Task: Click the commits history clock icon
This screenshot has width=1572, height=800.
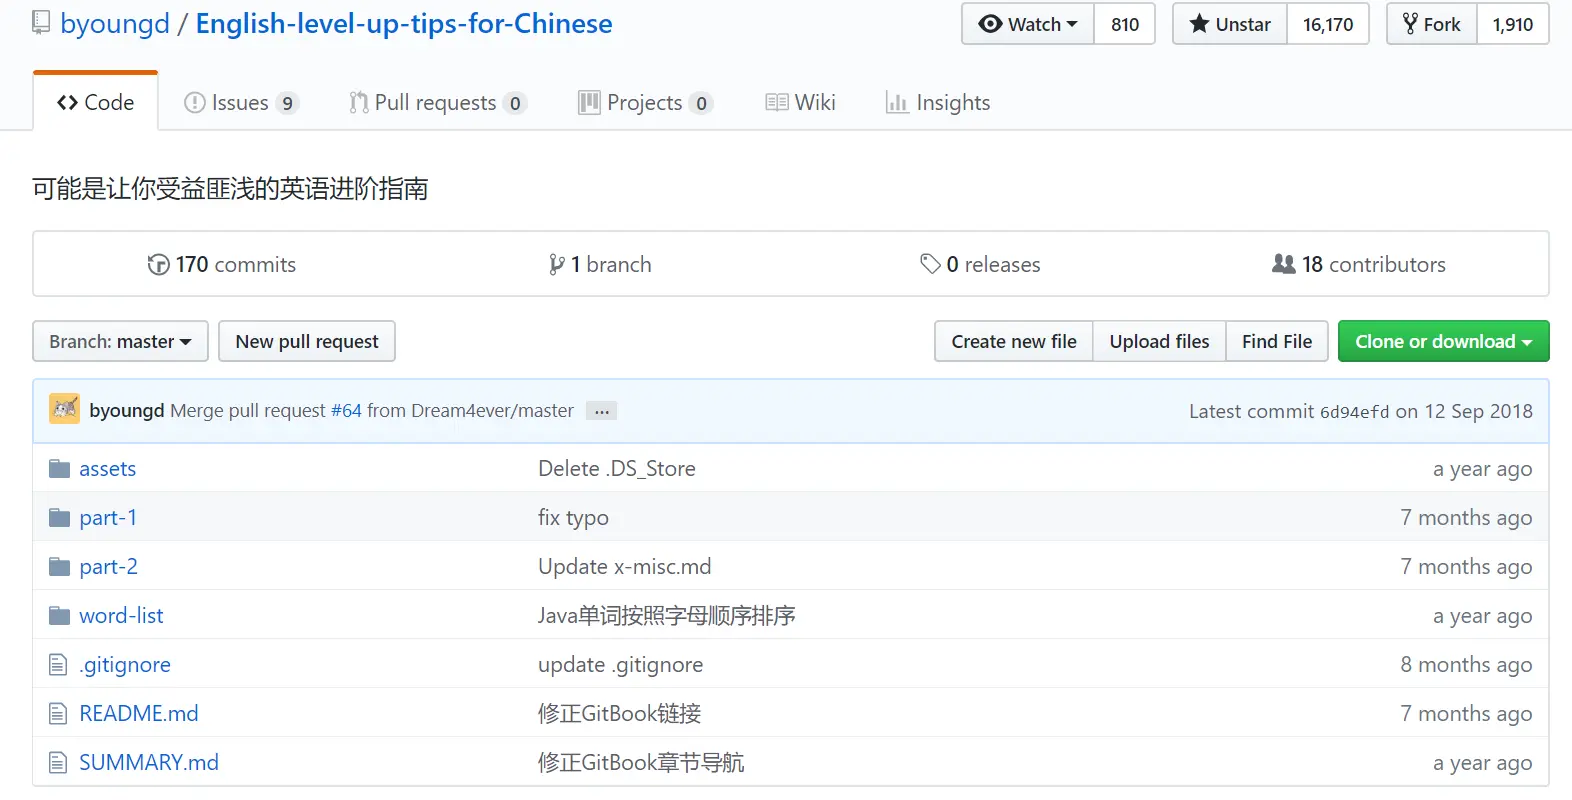Action: pyautogui.click(x=158, y=264)
